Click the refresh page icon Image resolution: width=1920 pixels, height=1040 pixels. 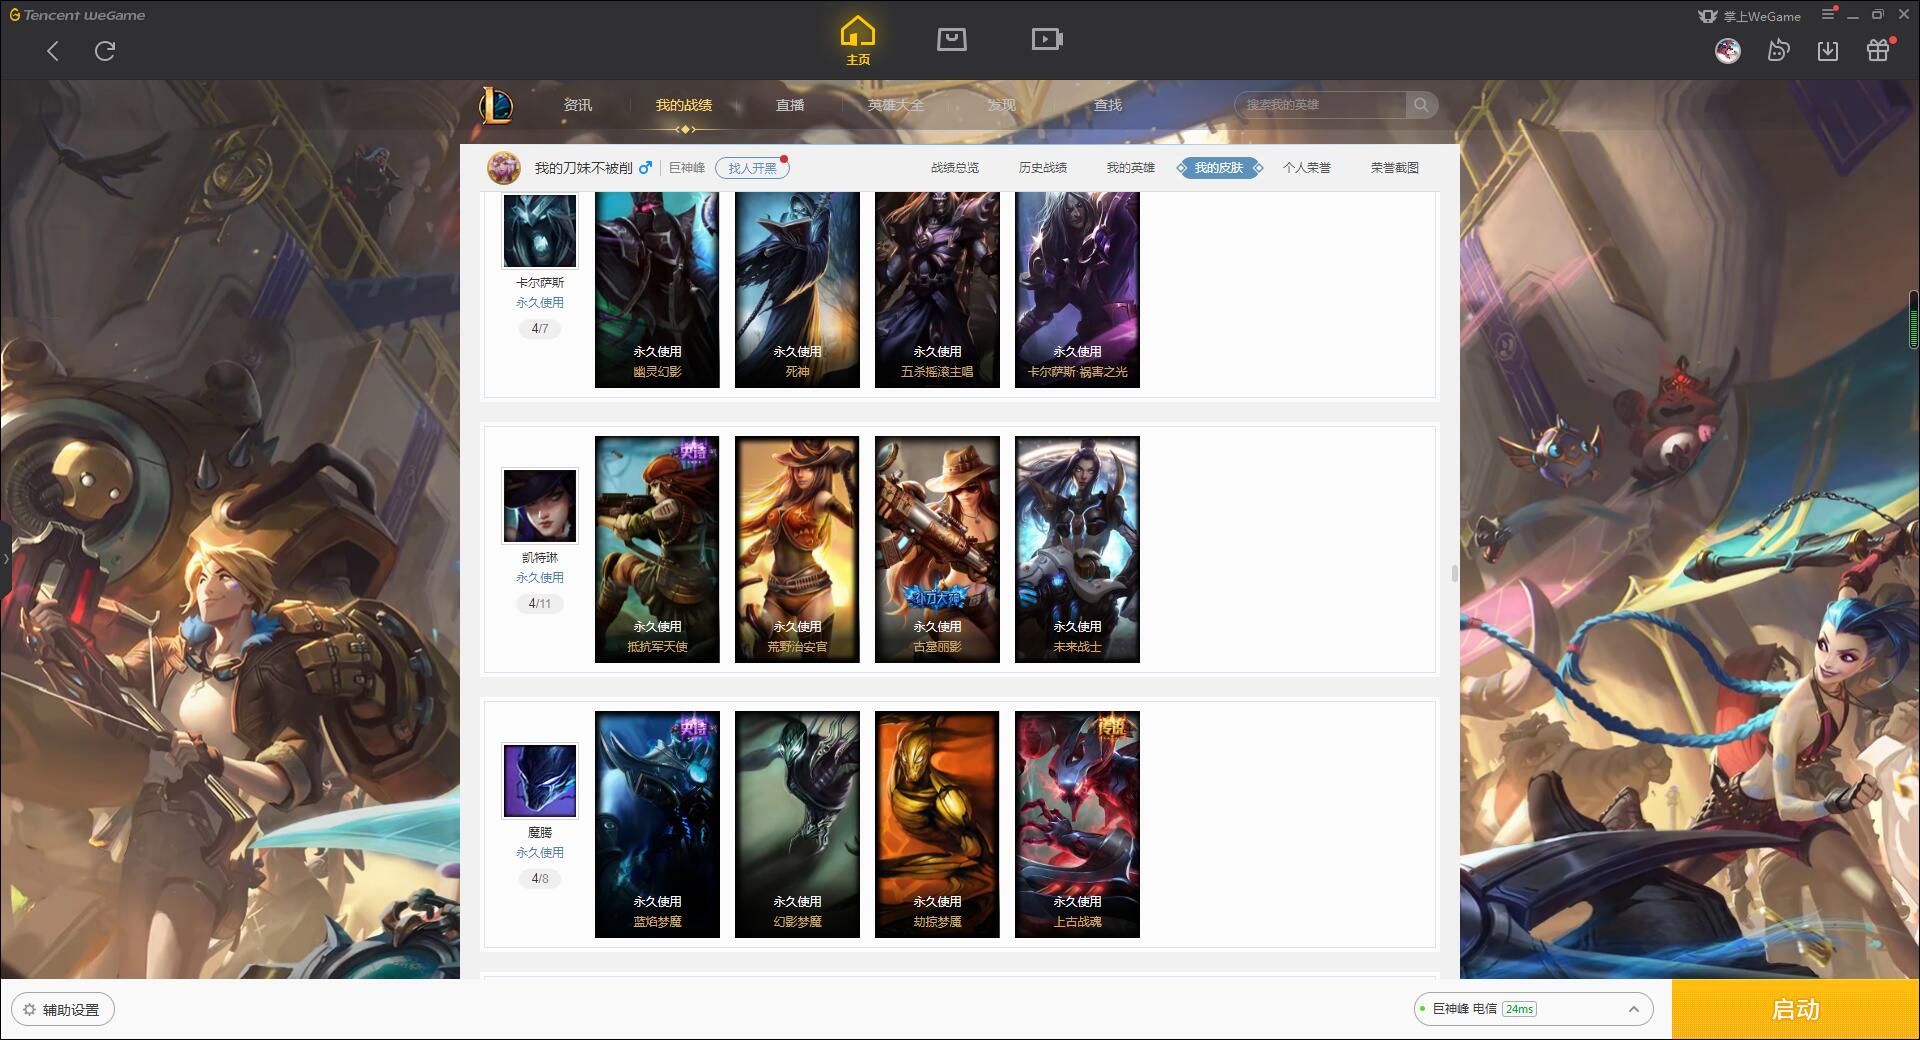click(105, 51)
